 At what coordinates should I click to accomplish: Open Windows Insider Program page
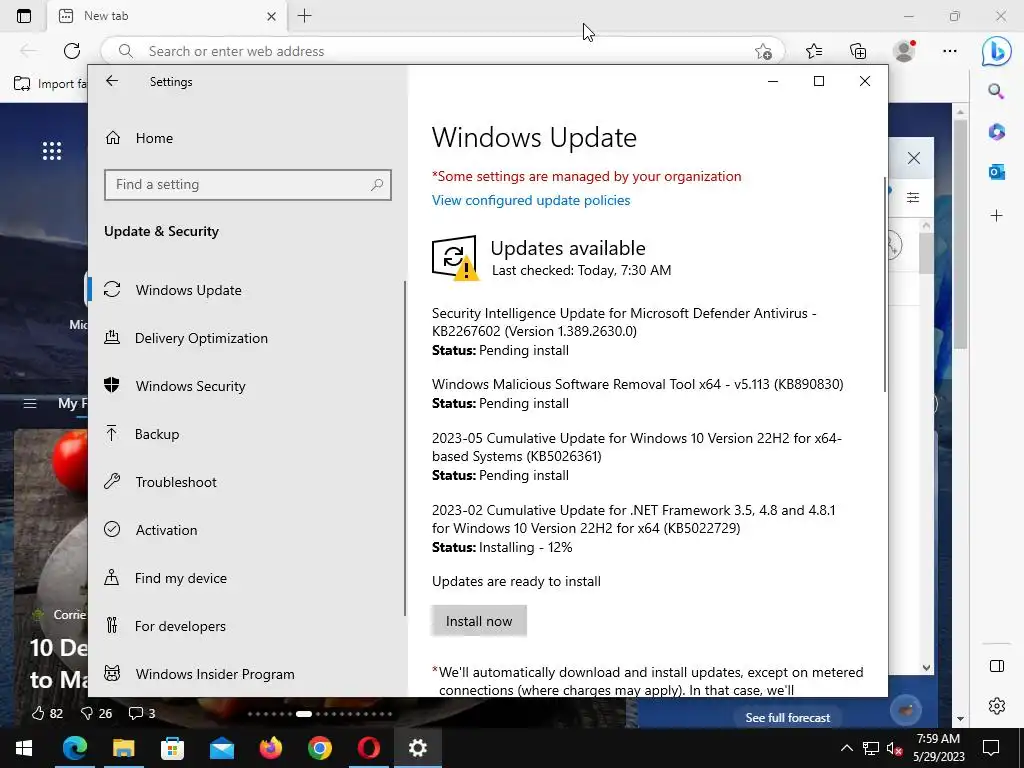(x=215, y=674)
